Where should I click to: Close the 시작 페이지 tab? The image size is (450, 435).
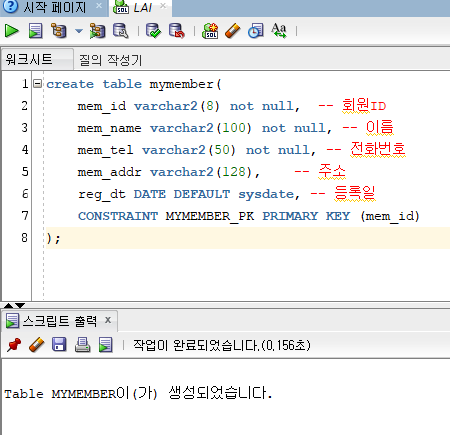99,6
